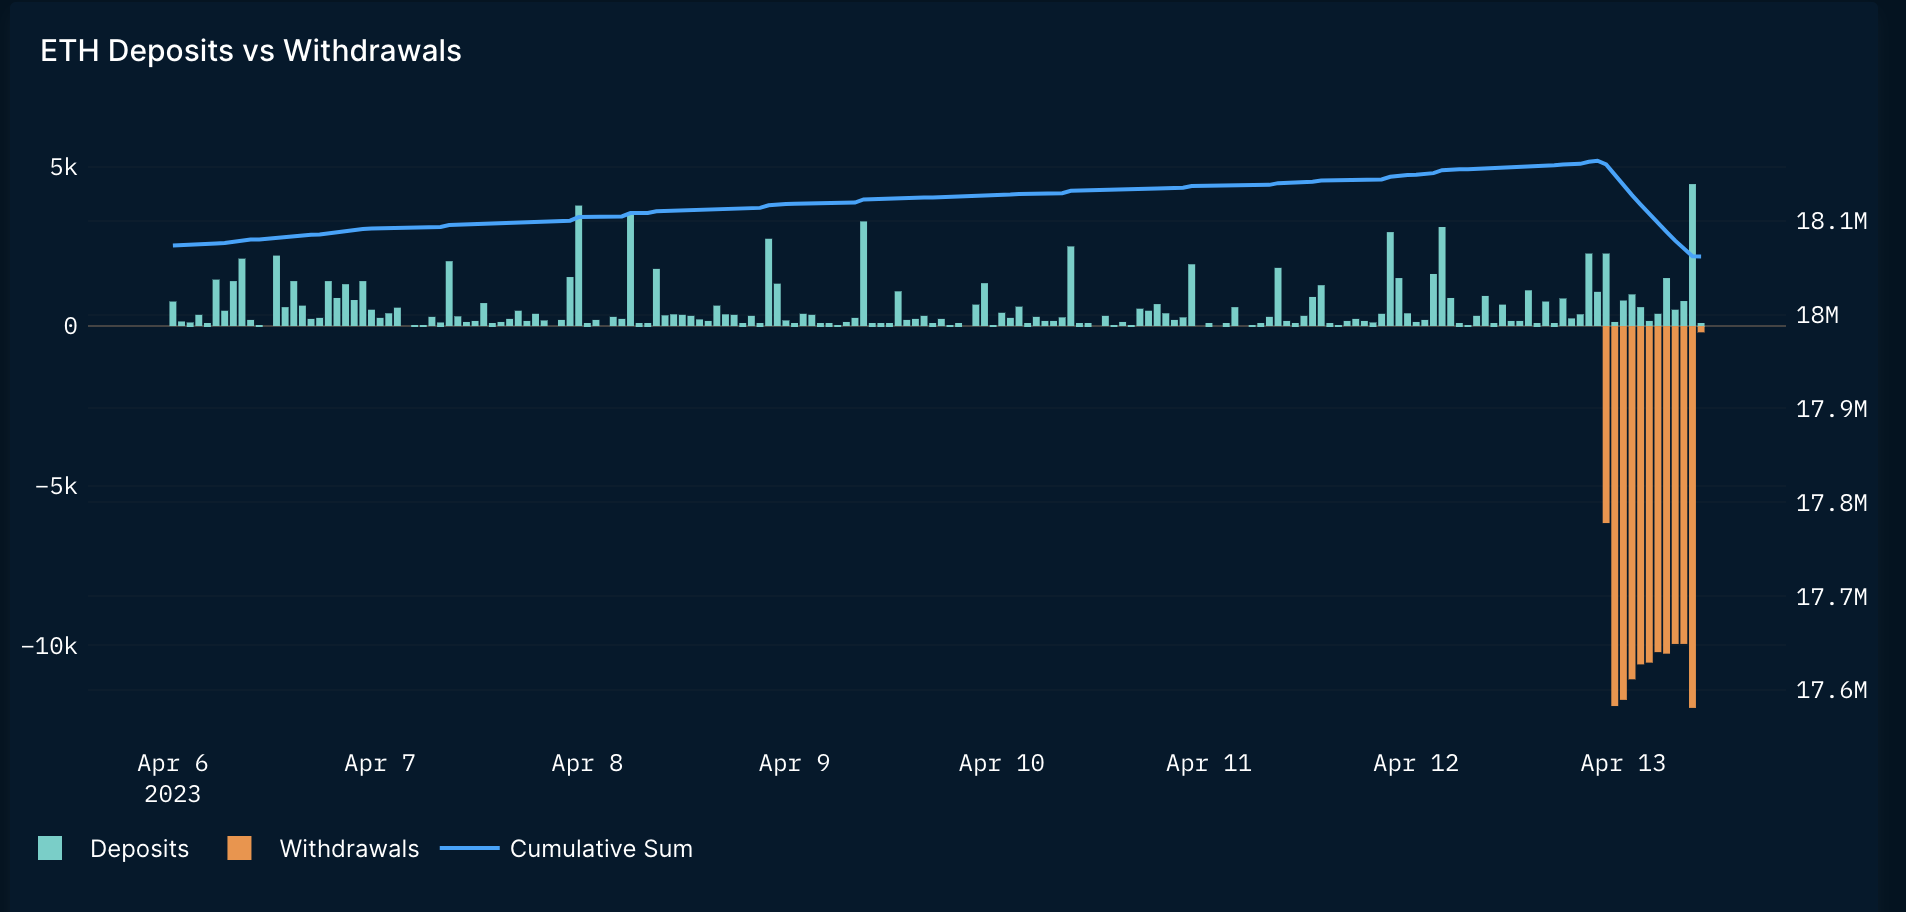Toggle the Withdrawals legend label
The image size is (1906, 912).
click(x=349, y=849)
